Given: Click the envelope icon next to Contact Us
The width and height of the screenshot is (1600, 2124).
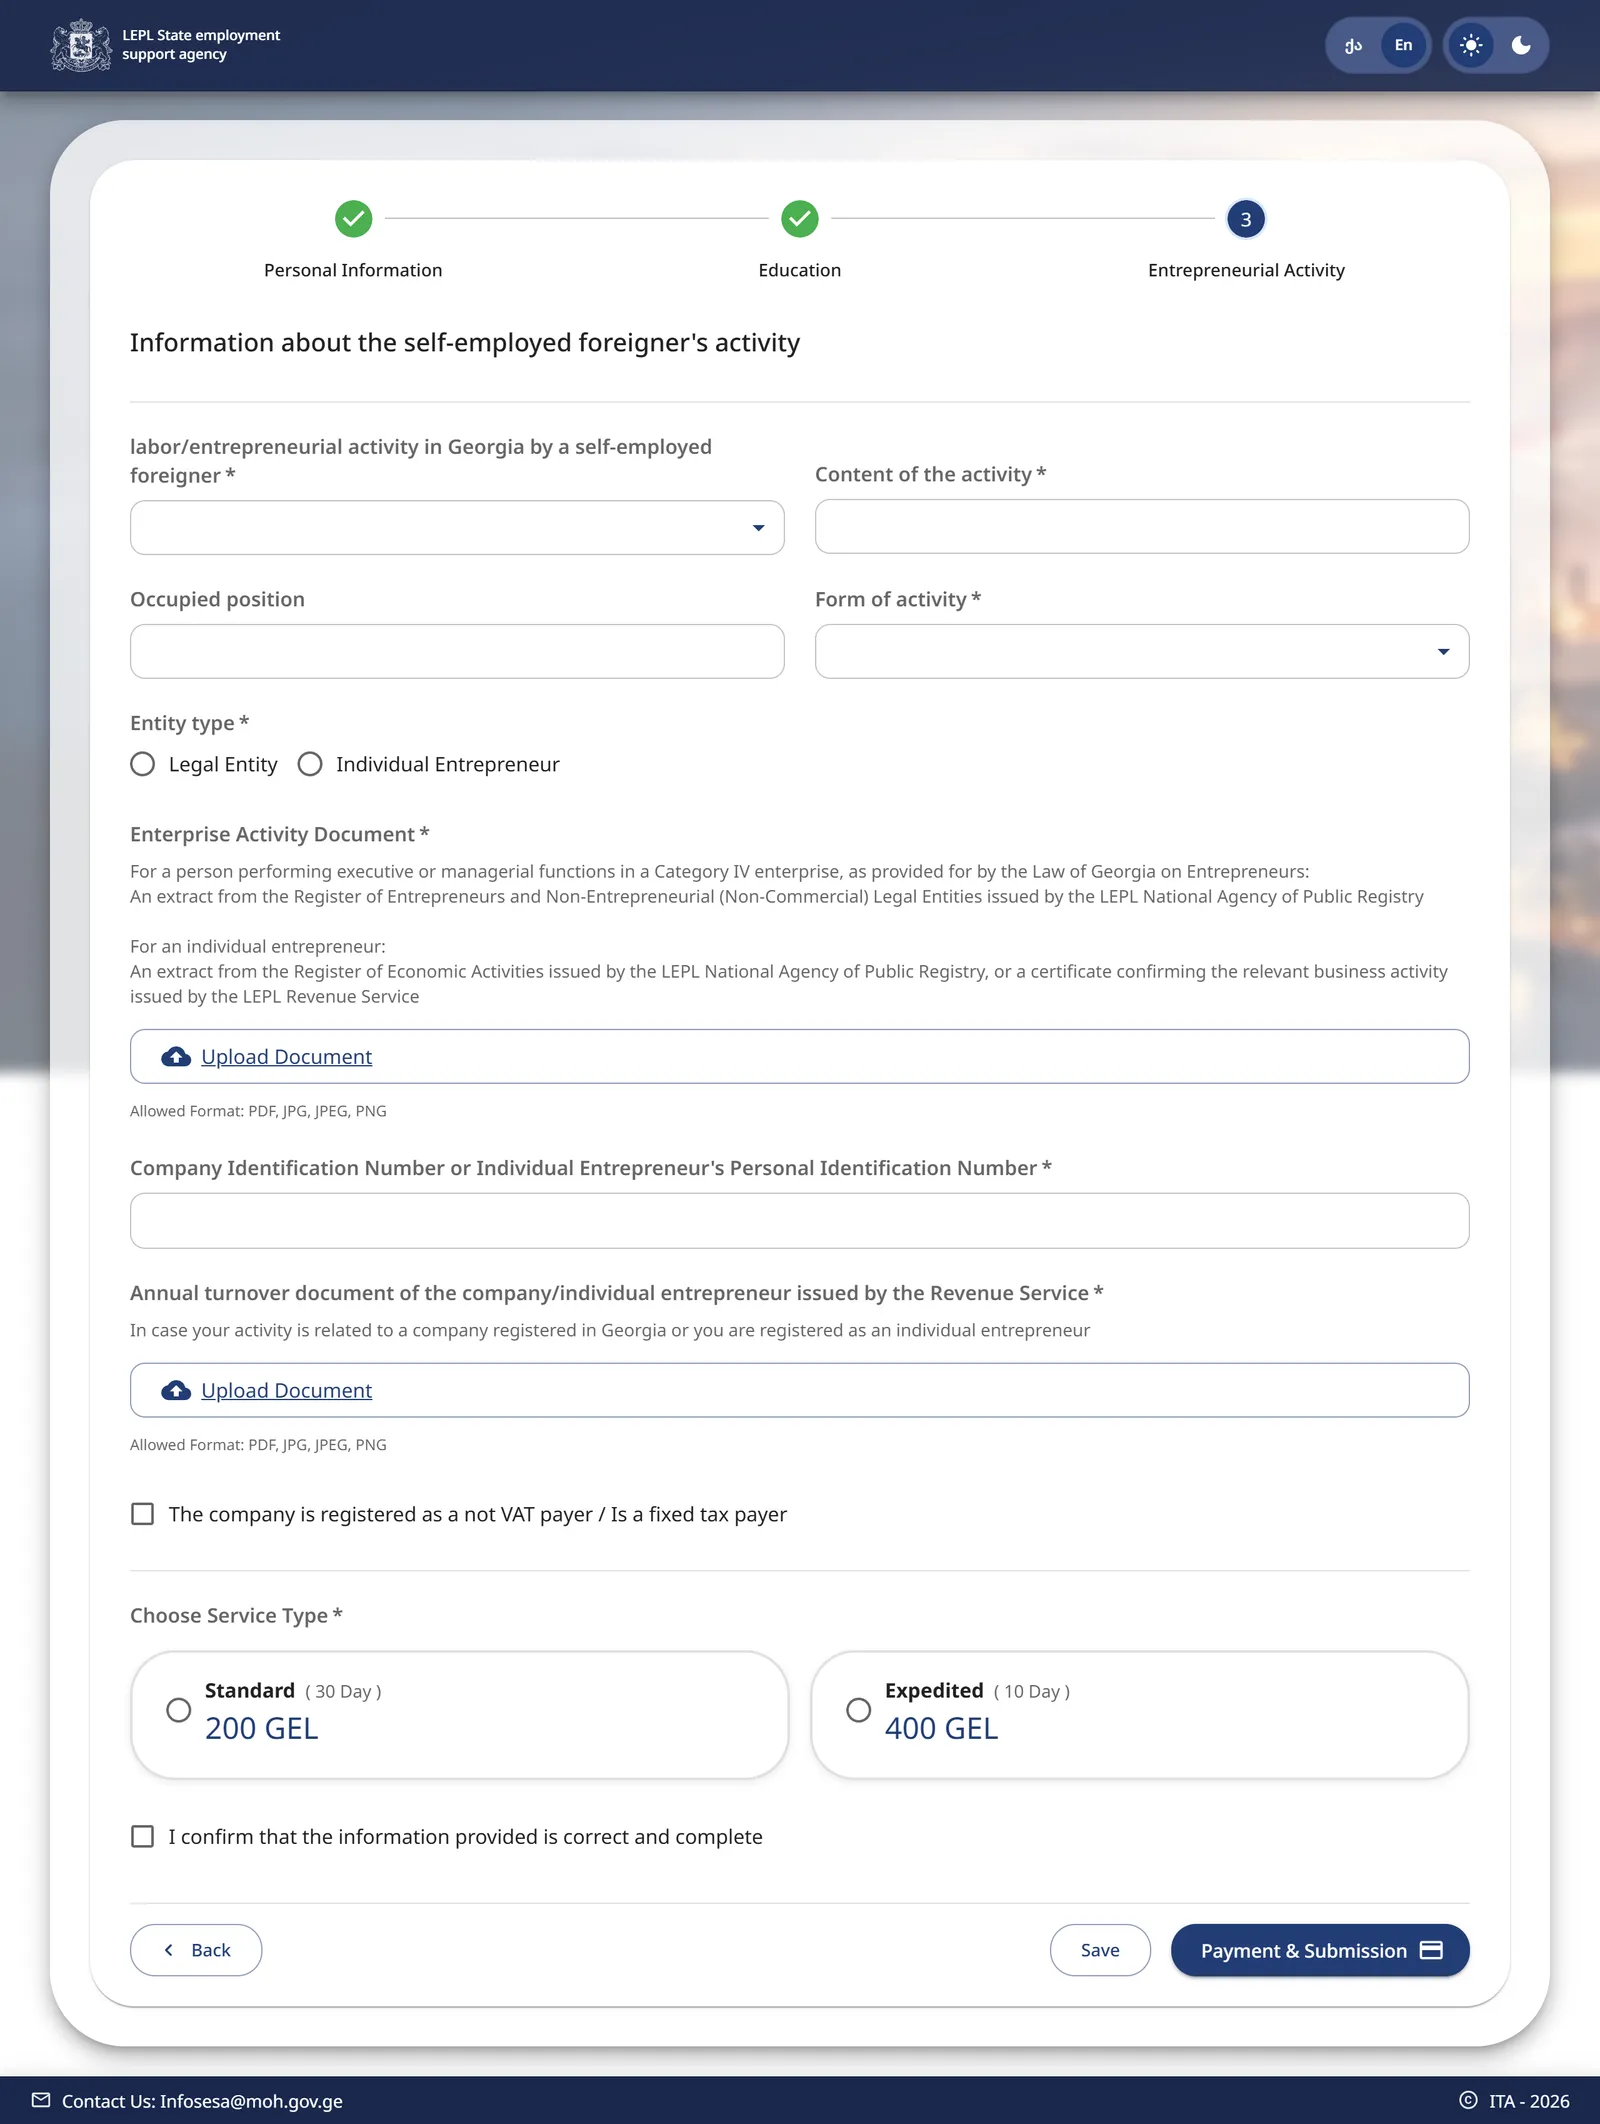Looking at the screenshot, I should tap(41, 2100).
